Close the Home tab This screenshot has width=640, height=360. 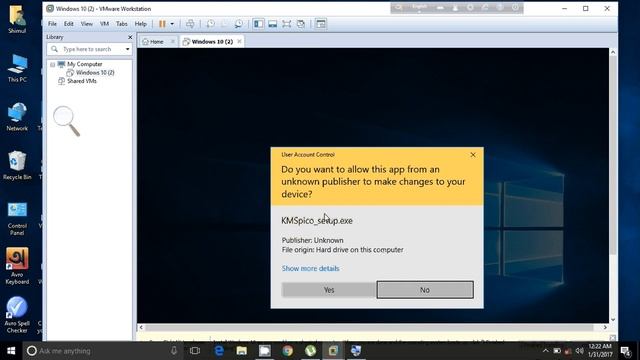(173, 42)
